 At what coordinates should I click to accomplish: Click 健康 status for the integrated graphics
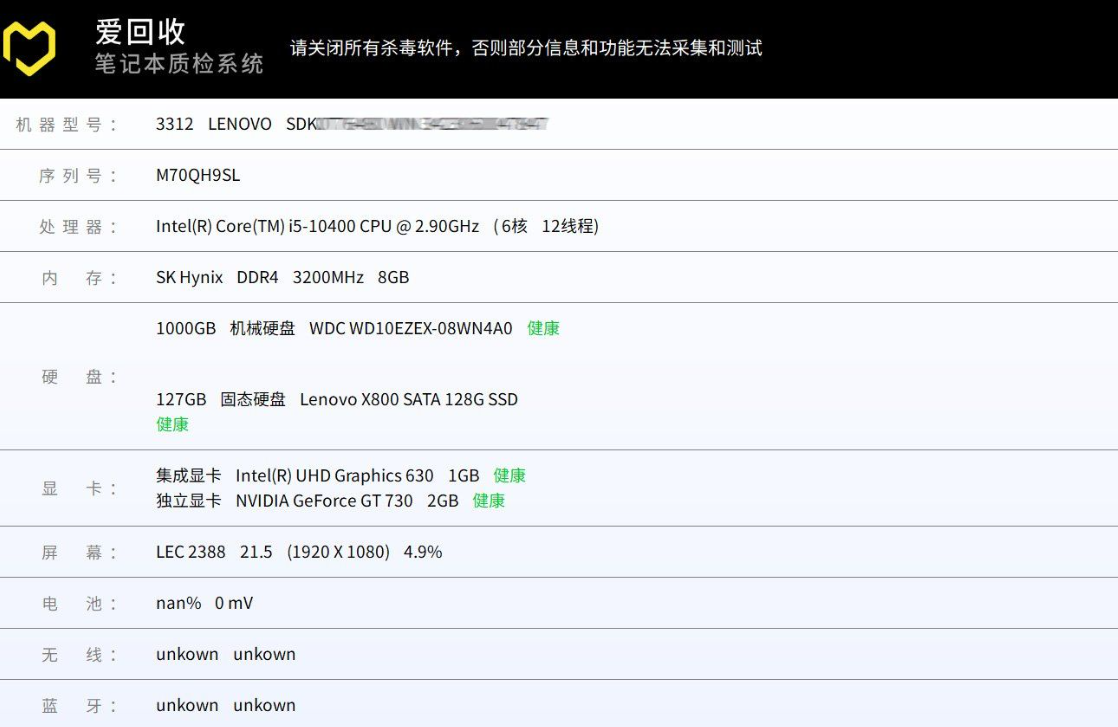click(510, 475)
